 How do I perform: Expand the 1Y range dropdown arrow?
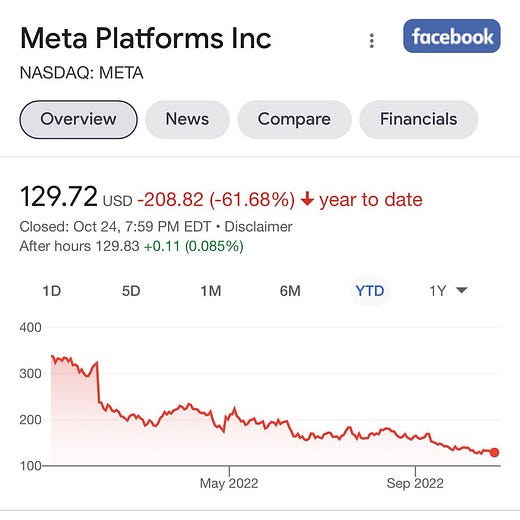click(462, 290)
